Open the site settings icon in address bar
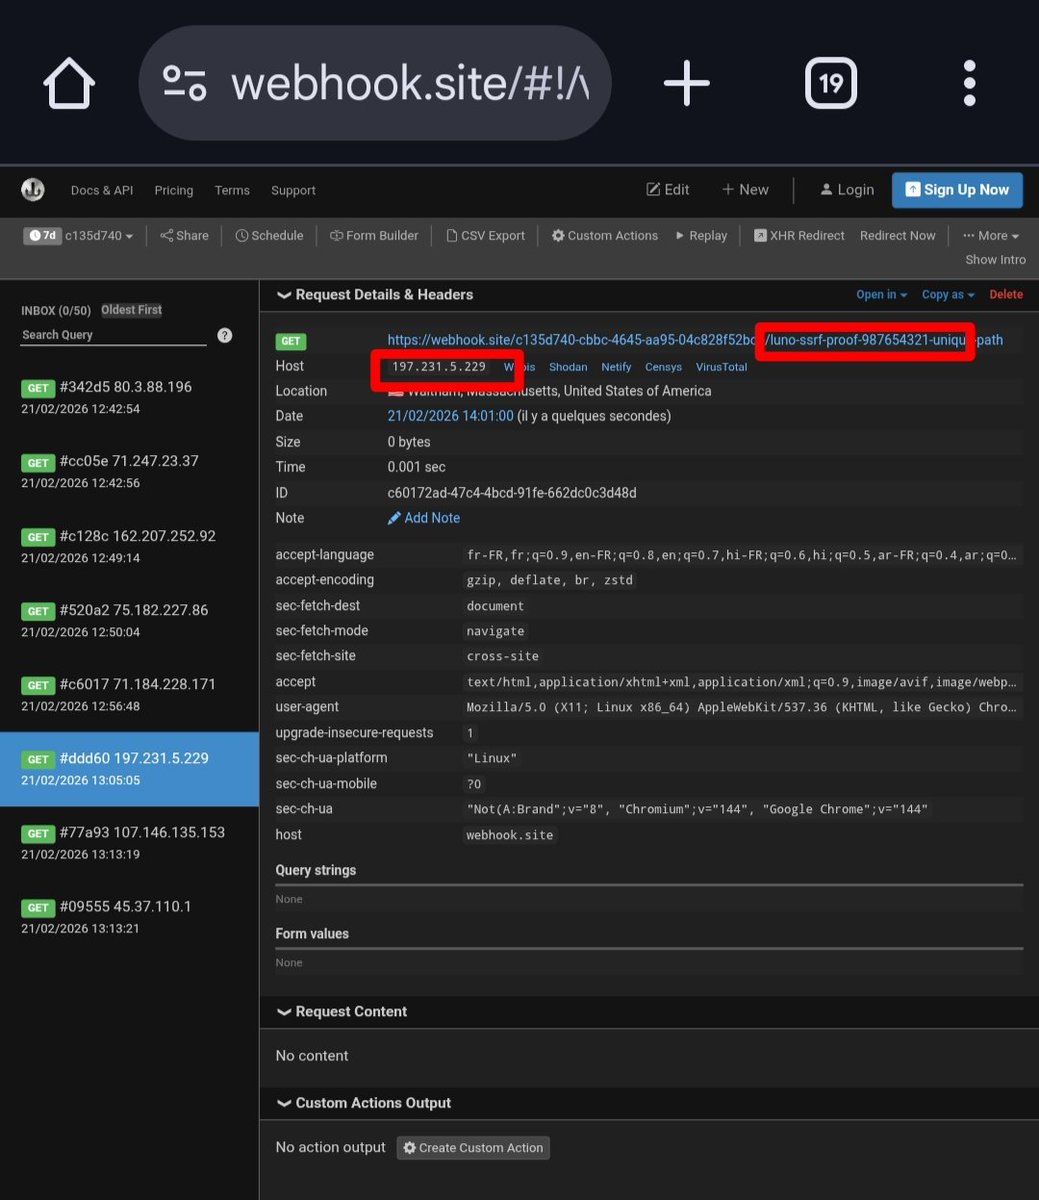1039x1200 pixels. 184,83
